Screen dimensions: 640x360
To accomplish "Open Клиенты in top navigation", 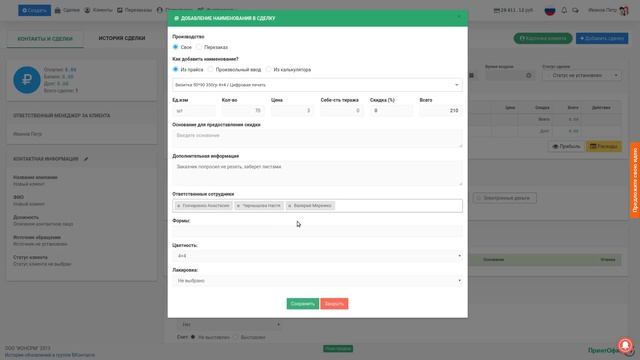I will point(98,10).
